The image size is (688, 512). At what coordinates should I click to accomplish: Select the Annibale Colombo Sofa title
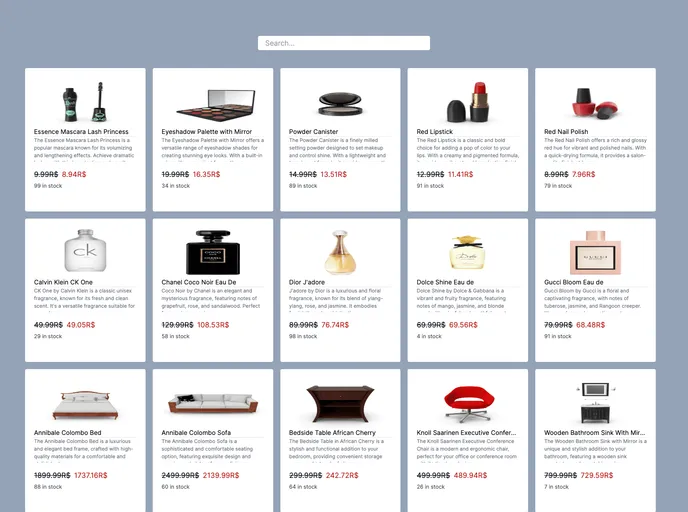[x=196, y=433]
